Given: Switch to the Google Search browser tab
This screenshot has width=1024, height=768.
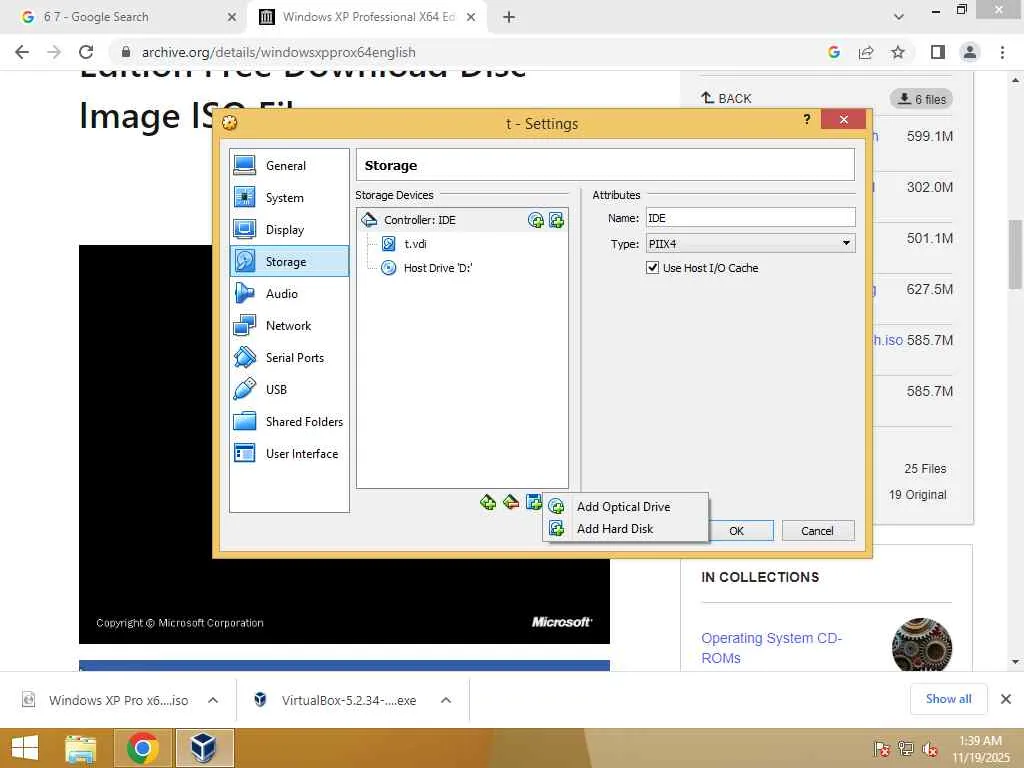Looking at the screenshot, I should pos(124,17).
